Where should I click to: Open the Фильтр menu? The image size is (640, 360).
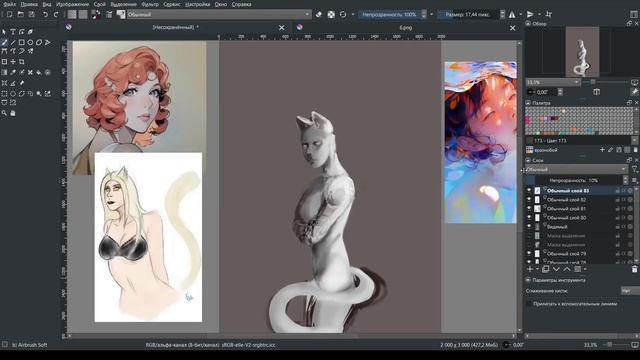(x=150, y=4)
